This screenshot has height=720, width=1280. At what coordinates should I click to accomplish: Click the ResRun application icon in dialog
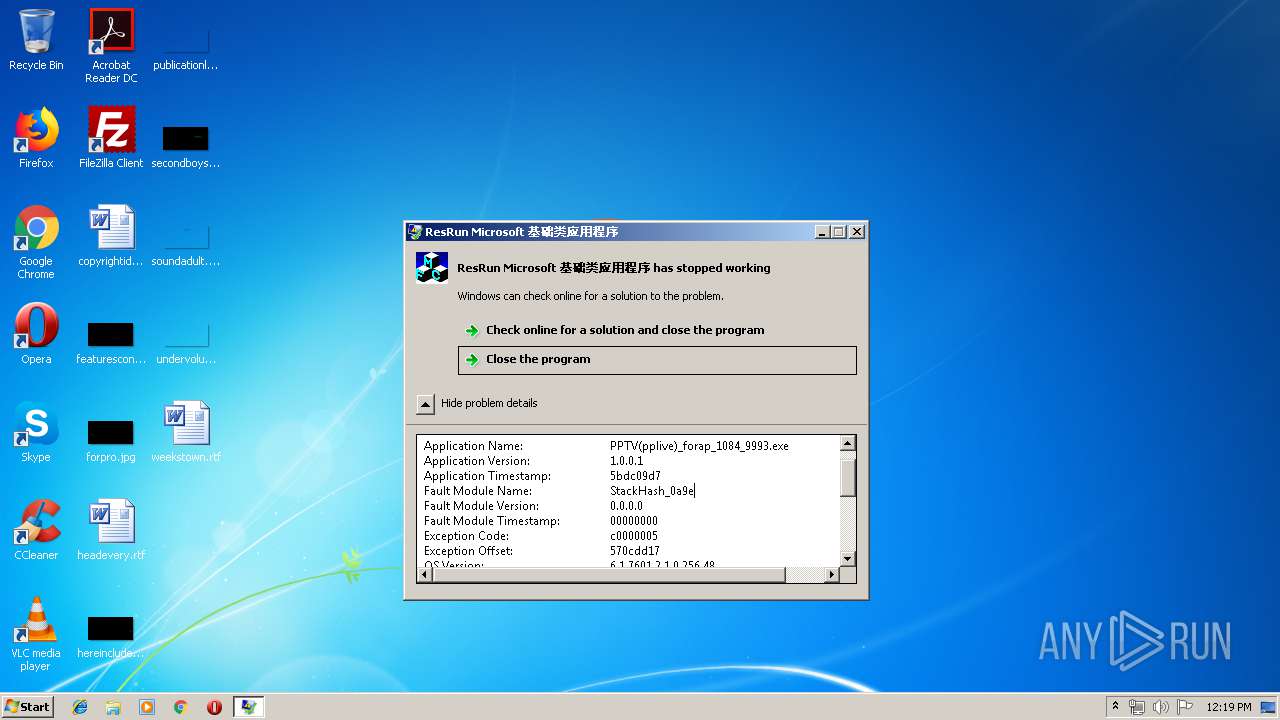432,268
